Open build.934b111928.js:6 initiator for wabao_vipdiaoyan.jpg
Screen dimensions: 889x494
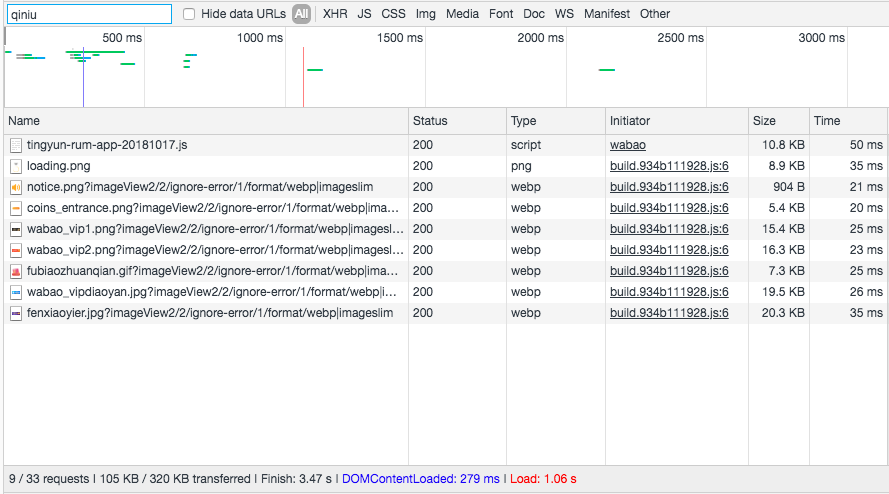click(669, 292)
